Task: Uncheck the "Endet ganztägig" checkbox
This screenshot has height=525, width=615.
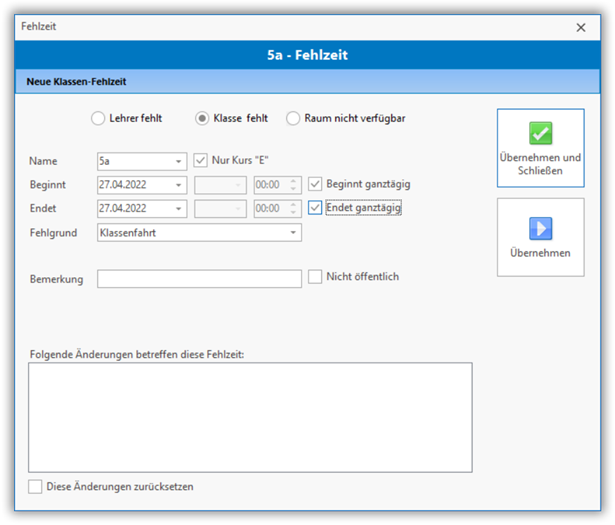Action: [316, 208]
